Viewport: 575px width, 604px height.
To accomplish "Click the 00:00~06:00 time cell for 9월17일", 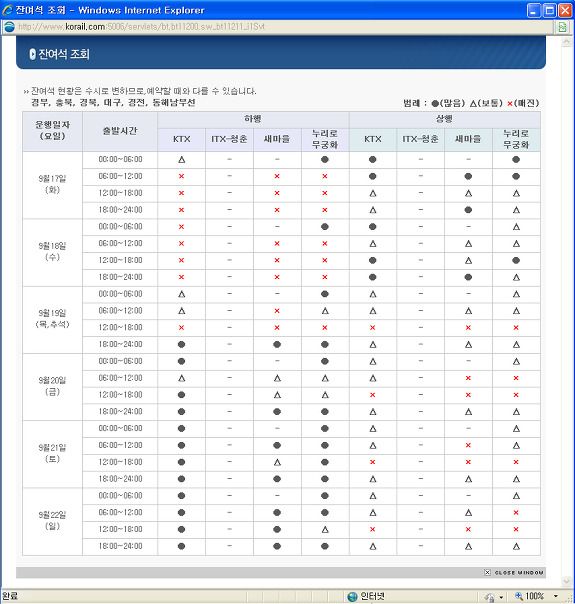I will tap(120, 159).
